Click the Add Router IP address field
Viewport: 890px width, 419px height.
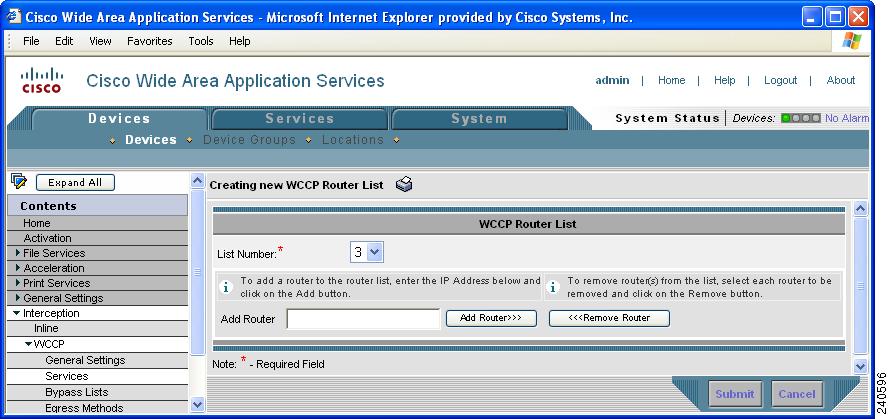click(363, 319)
